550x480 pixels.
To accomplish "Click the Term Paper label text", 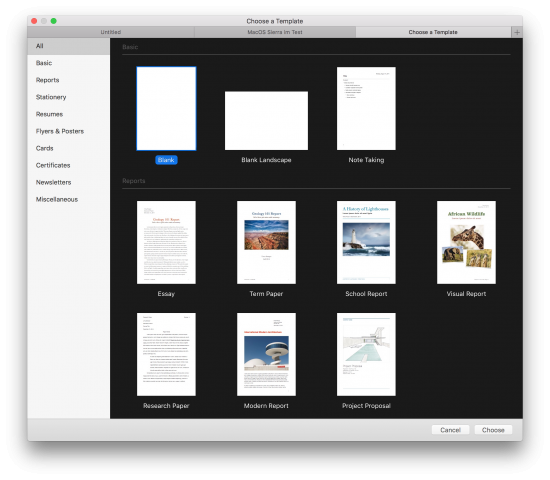I will click(266, 294).
